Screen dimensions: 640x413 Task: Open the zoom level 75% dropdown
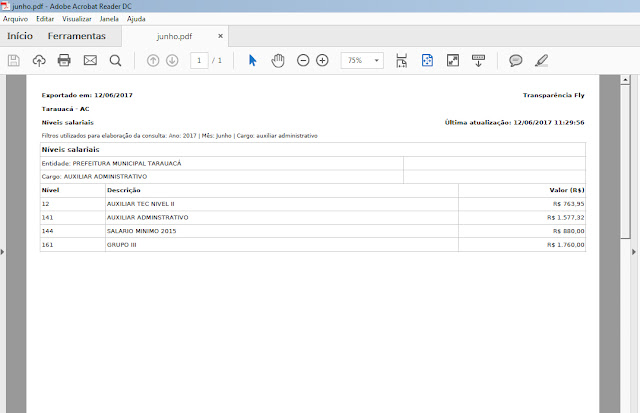click(362, 60)
